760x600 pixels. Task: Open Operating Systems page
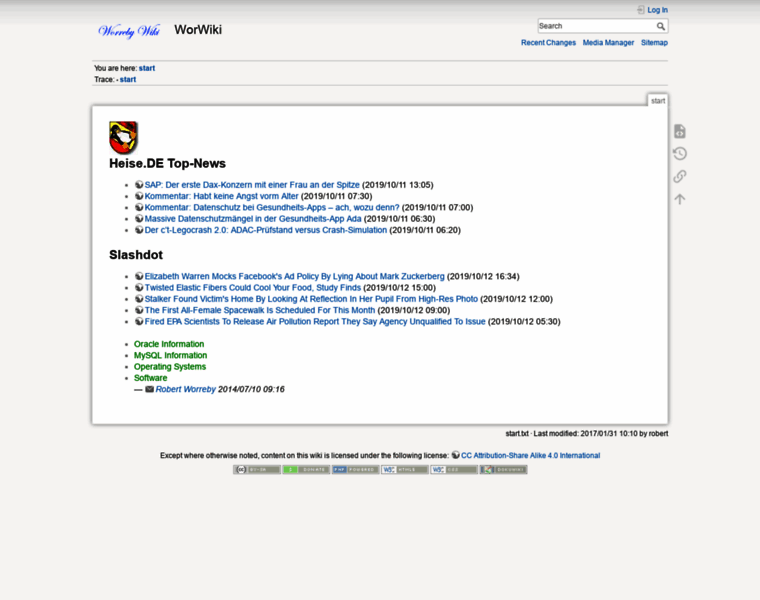point(170,367)
